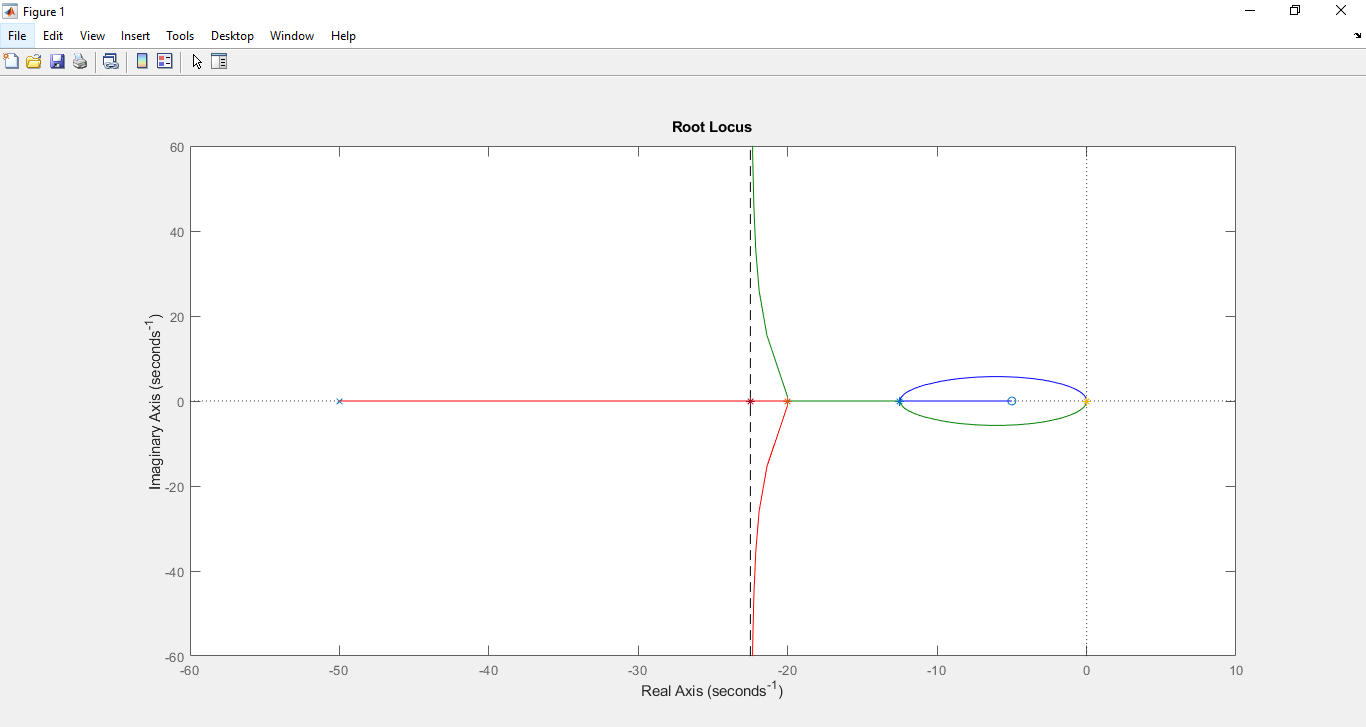Click the pole marker near -12.5
The width and height of the screenshot is (1366, 727).
[900, 401]
